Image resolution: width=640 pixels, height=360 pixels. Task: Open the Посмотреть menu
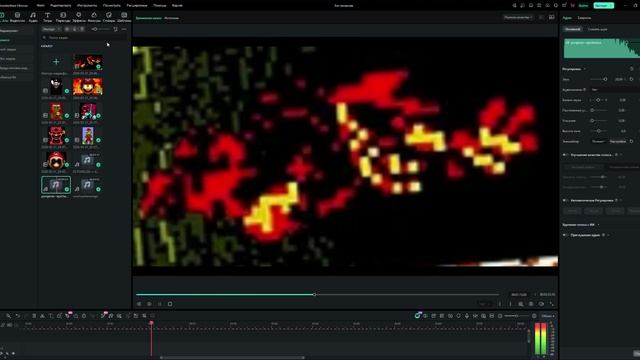[111, 5]
